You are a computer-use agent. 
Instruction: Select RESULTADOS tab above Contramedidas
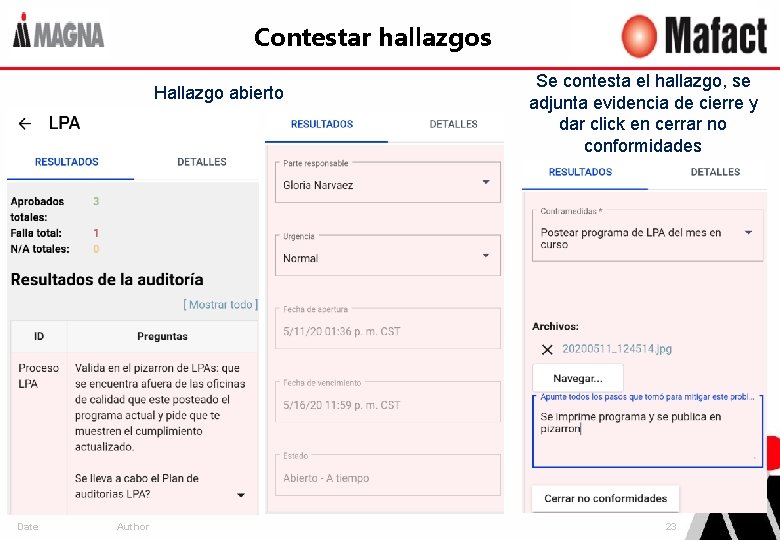point(581,172)
